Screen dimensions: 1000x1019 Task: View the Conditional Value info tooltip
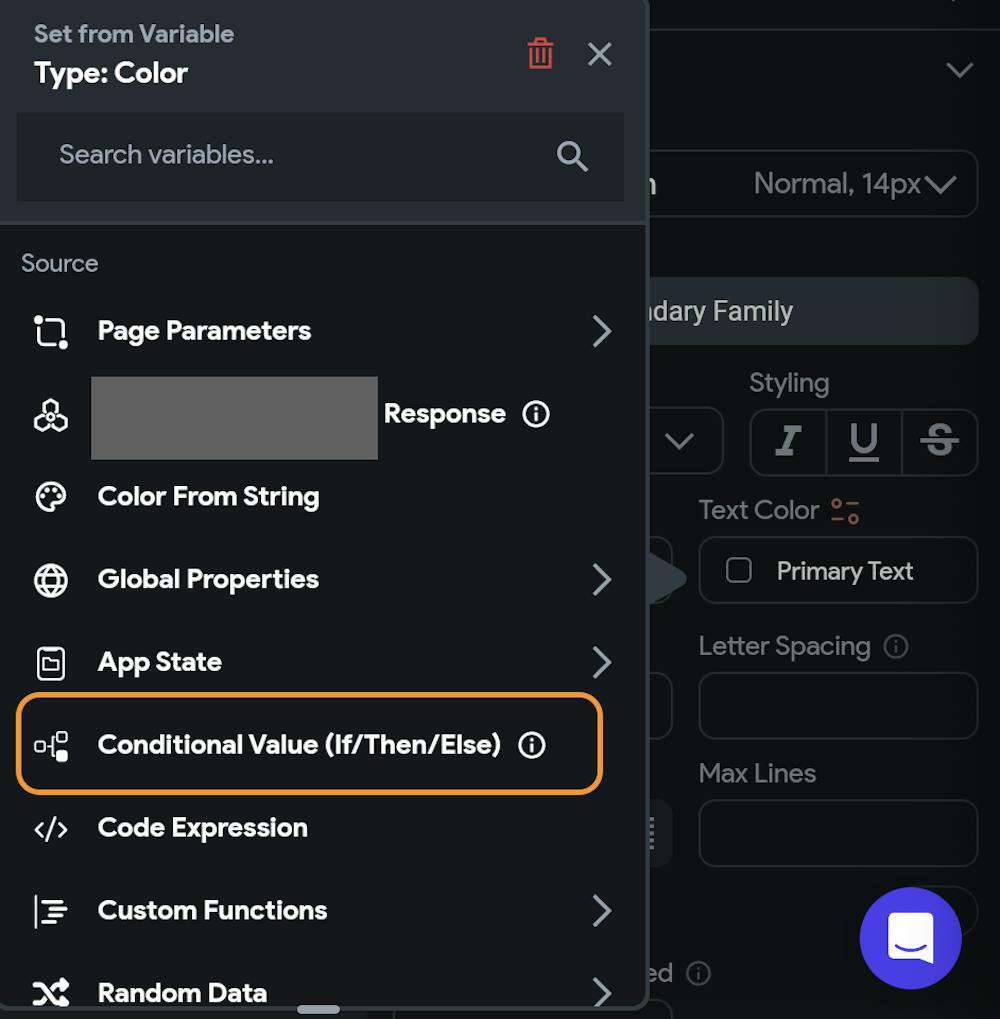pos(532,745)
